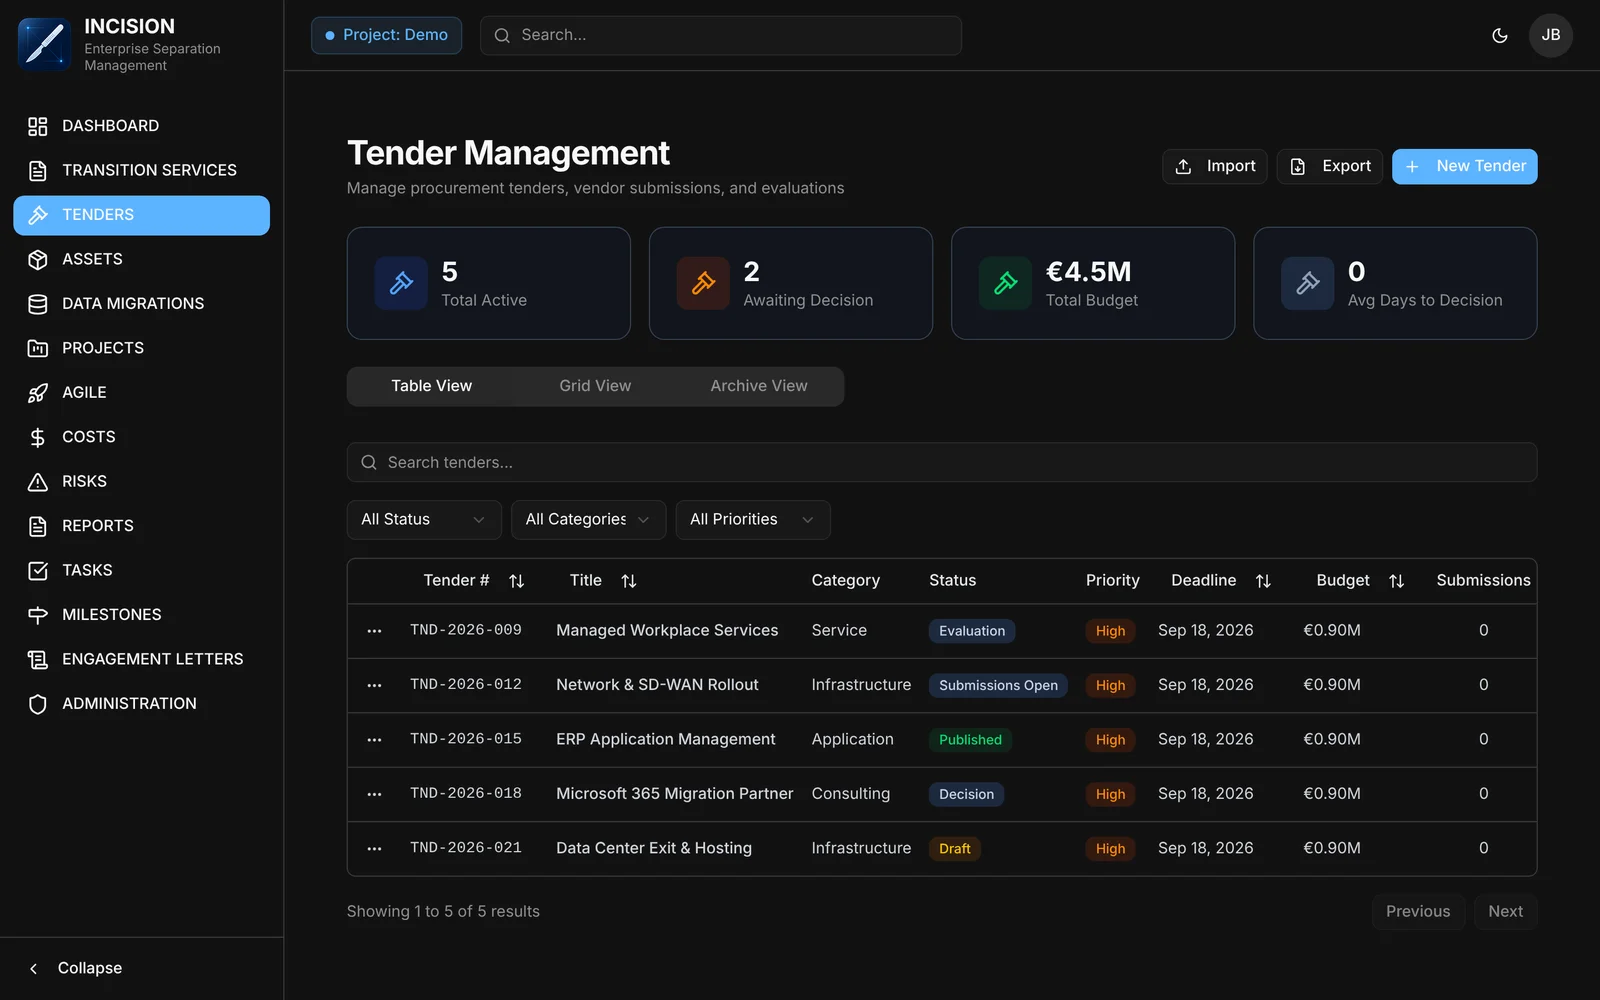
Task: Go to the Costs section
Action: click(x=141, y=437)
